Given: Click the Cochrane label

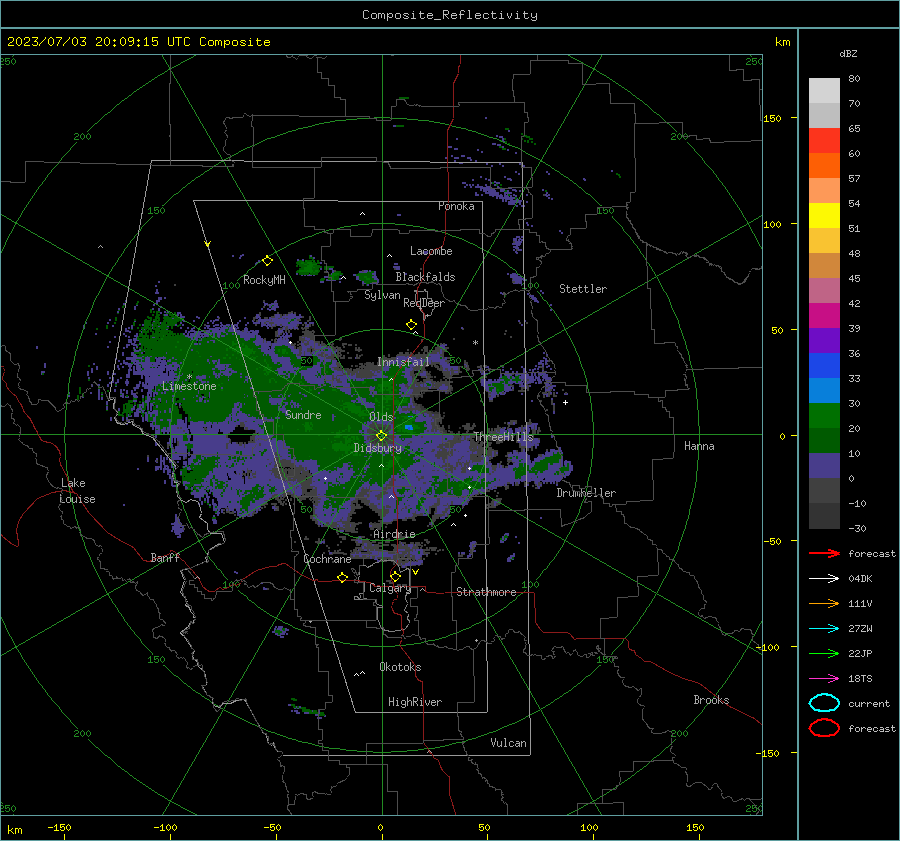Looking at the screenshot, I should [x=327, y=559].
